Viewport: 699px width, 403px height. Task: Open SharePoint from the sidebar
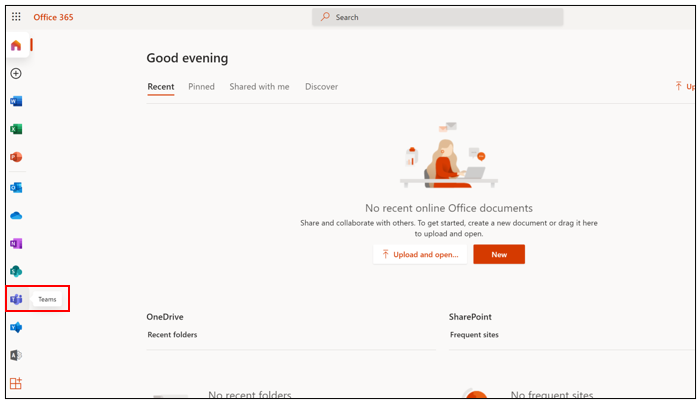coord(16,271)
